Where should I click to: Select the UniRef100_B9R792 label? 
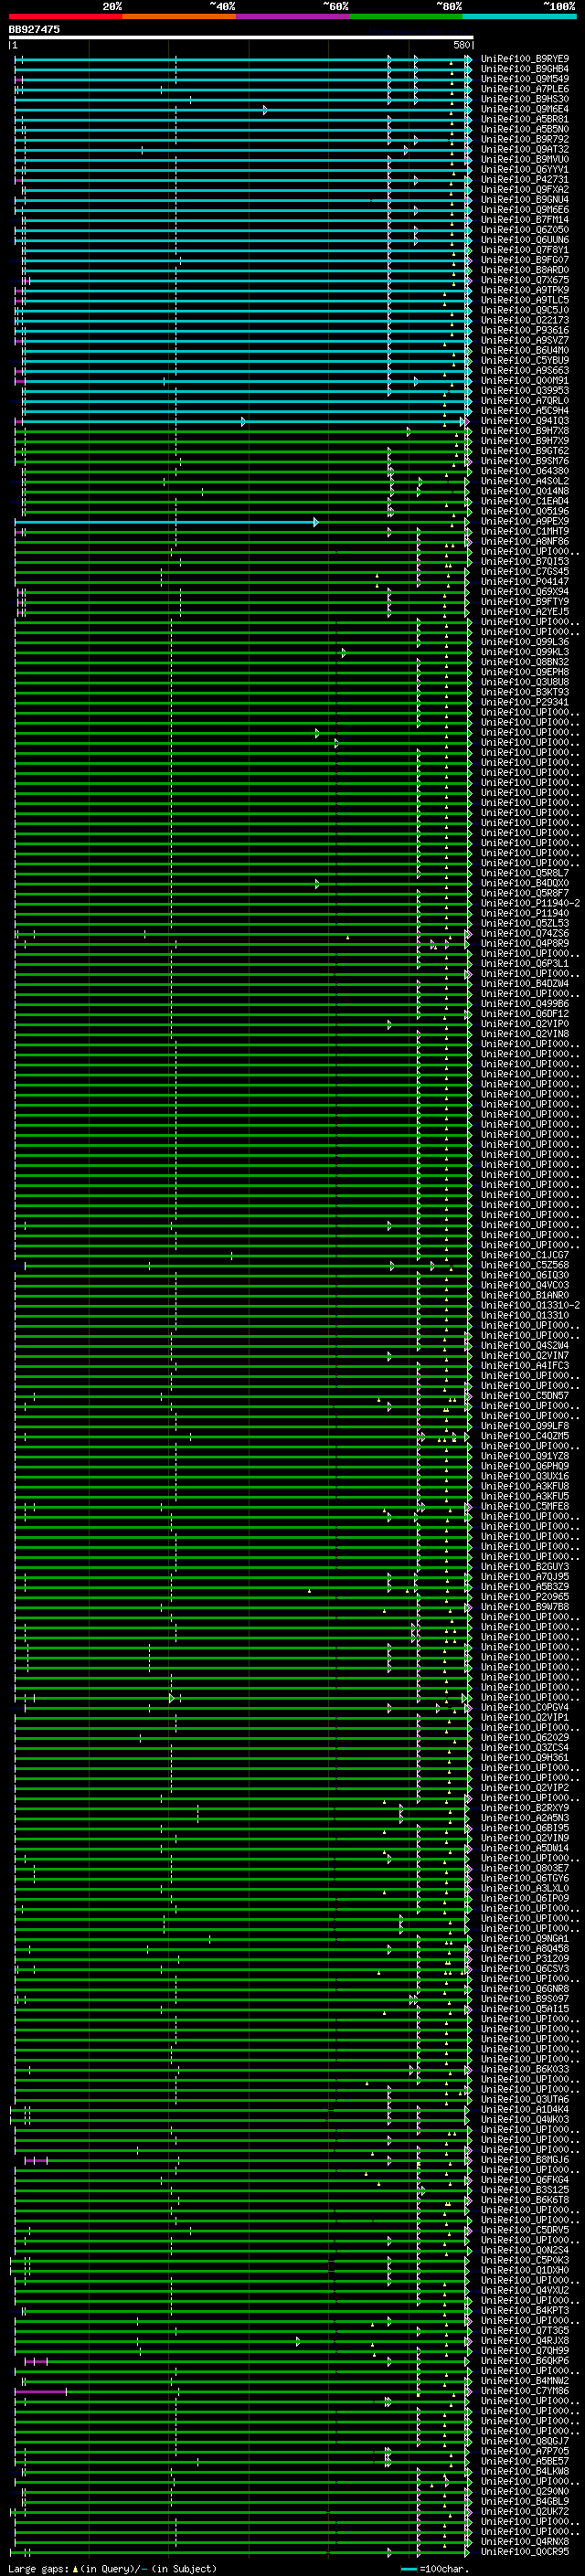[x=525, y=139]
